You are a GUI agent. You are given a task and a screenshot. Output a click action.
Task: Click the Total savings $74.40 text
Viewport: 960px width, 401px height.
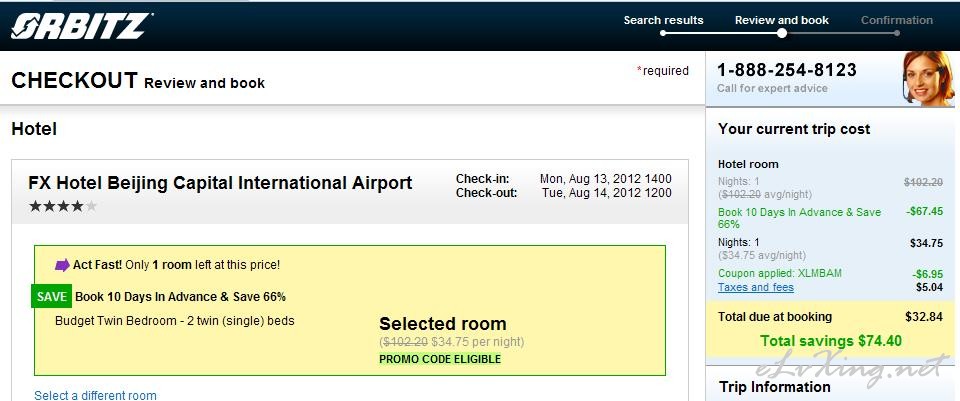pyautogui.click(x=831, y=341)
